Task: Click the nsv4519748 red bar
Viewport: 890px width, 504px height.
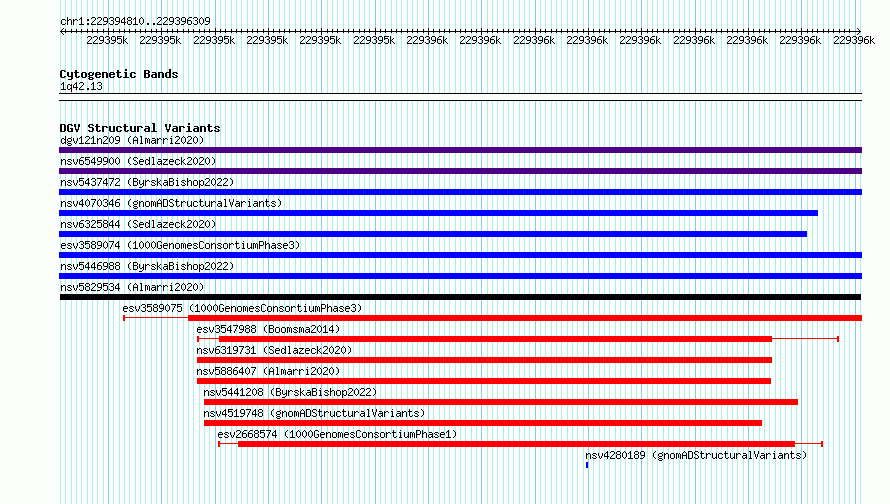Action: point(482,423)
